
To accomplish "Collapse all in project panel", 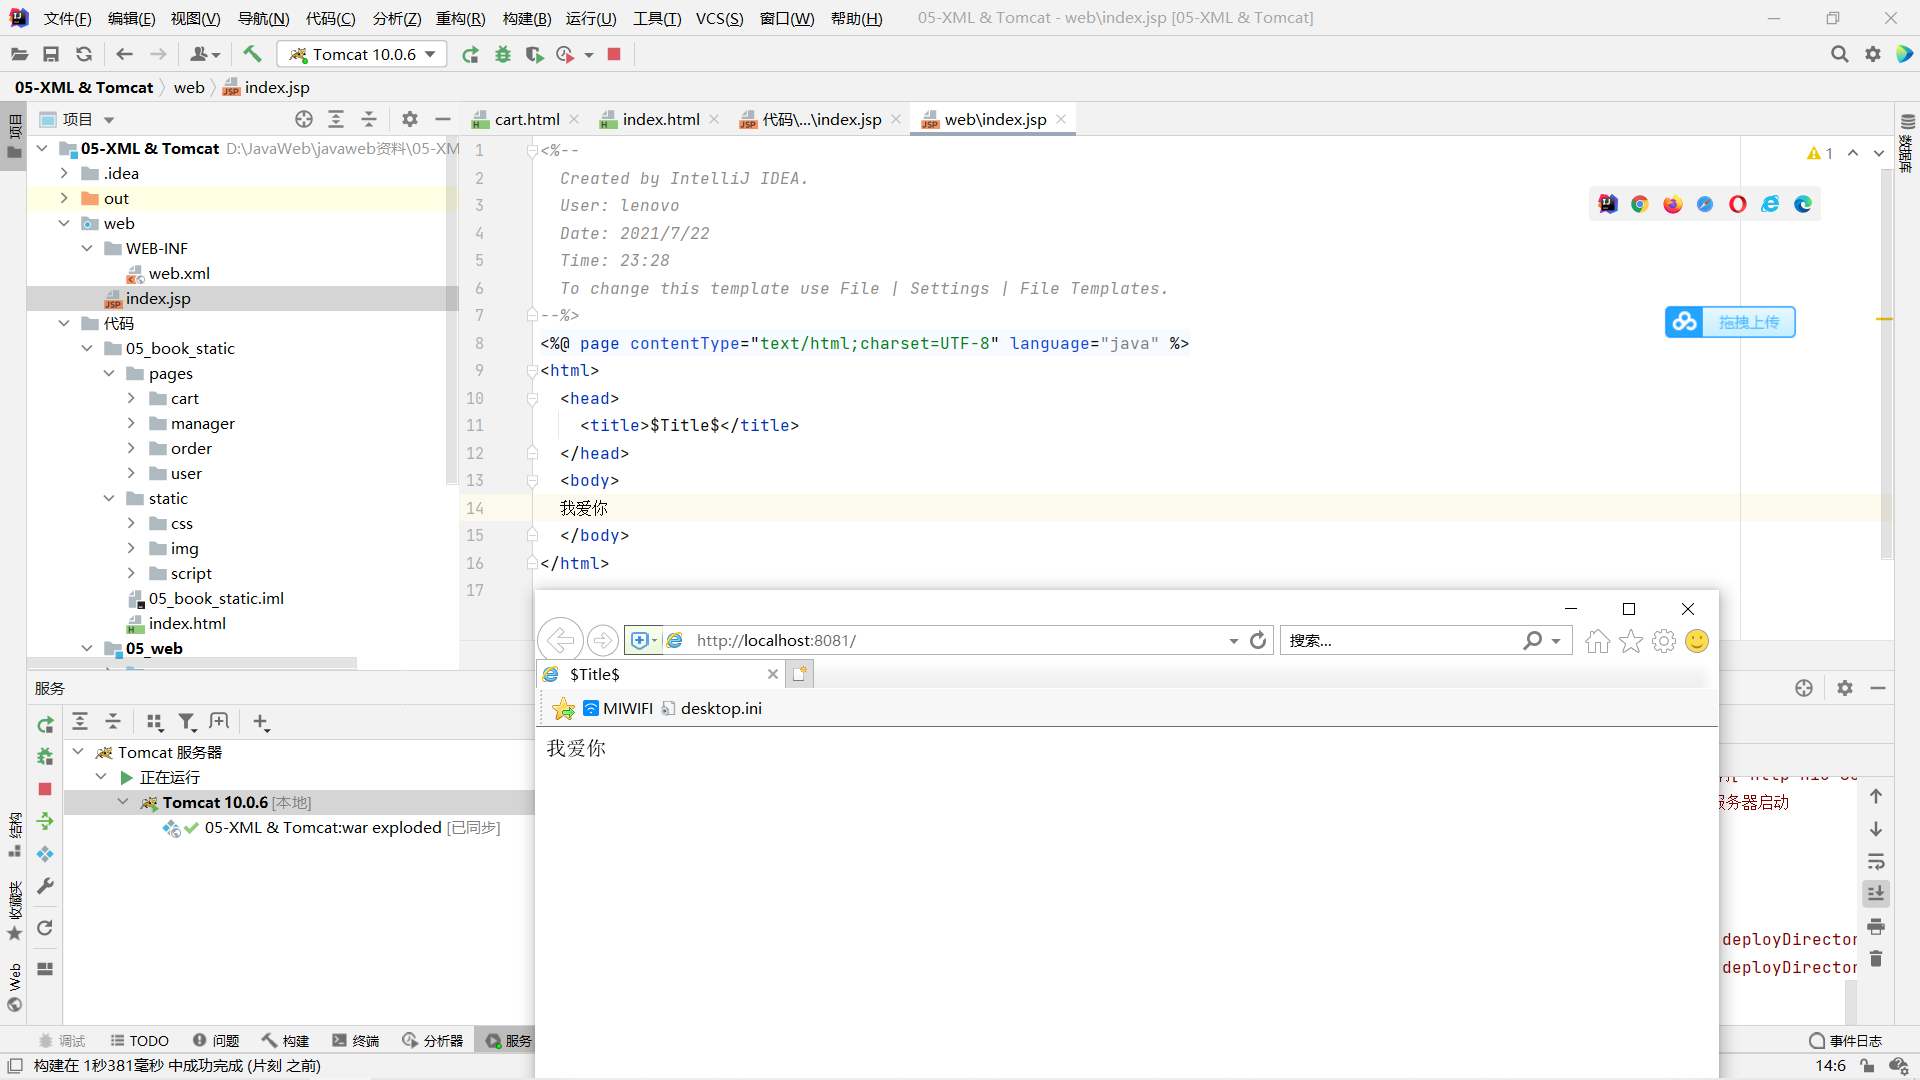I will [369, 119].
